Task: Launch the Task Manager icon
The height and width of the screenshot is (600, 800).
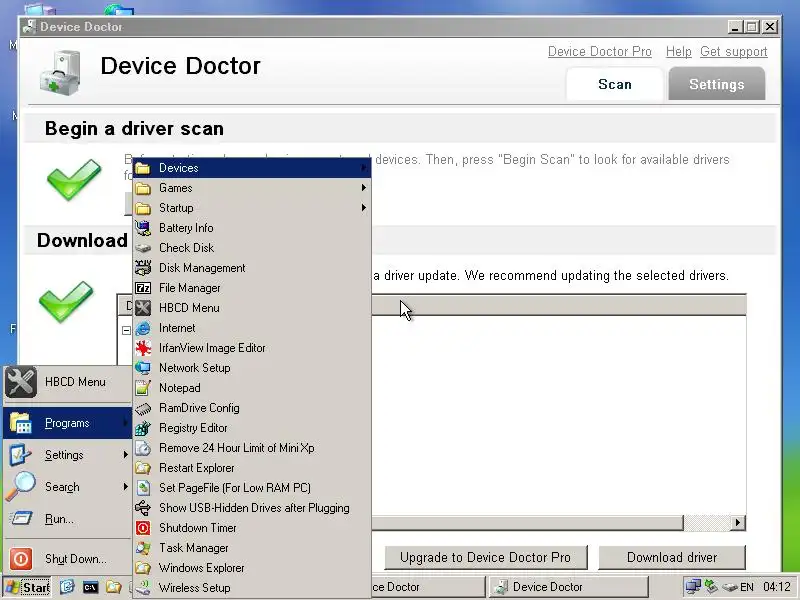Action: pyautogui.click(x=143, y=548)
